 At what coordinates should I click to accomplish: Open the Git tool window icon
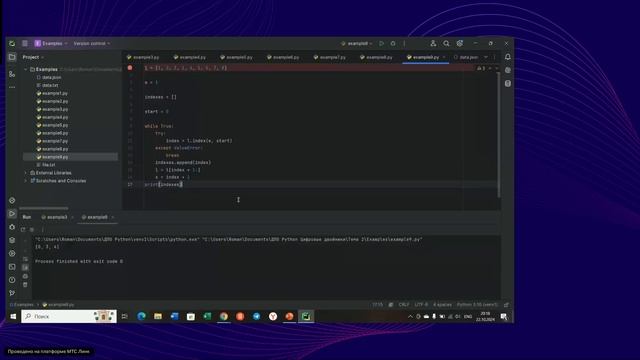coord(12,293)
